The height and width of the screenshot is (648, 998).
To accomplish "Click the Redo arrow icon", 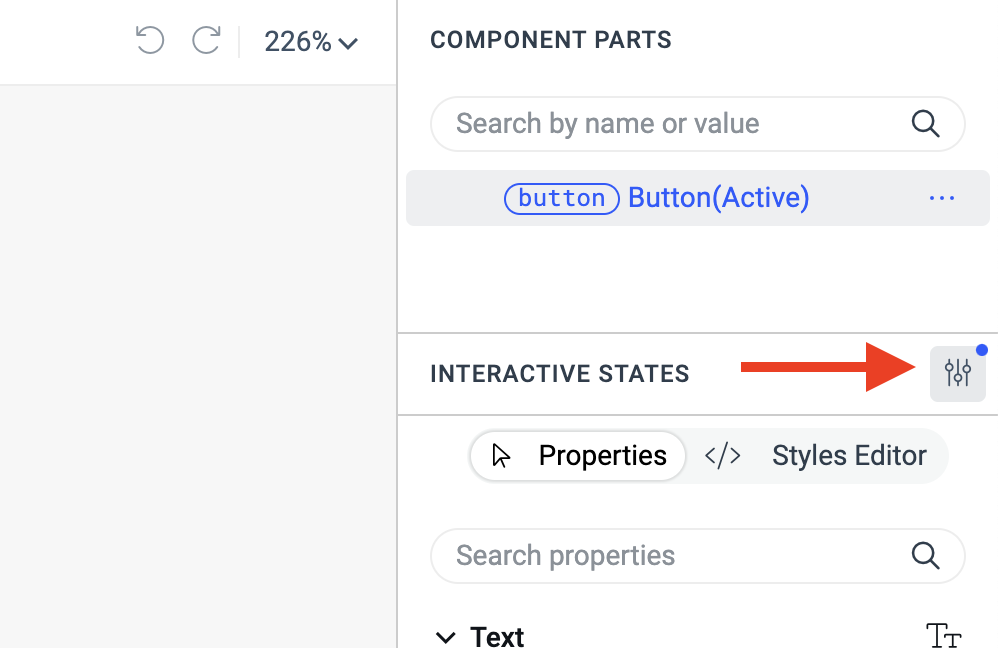I will click(206, 41).
